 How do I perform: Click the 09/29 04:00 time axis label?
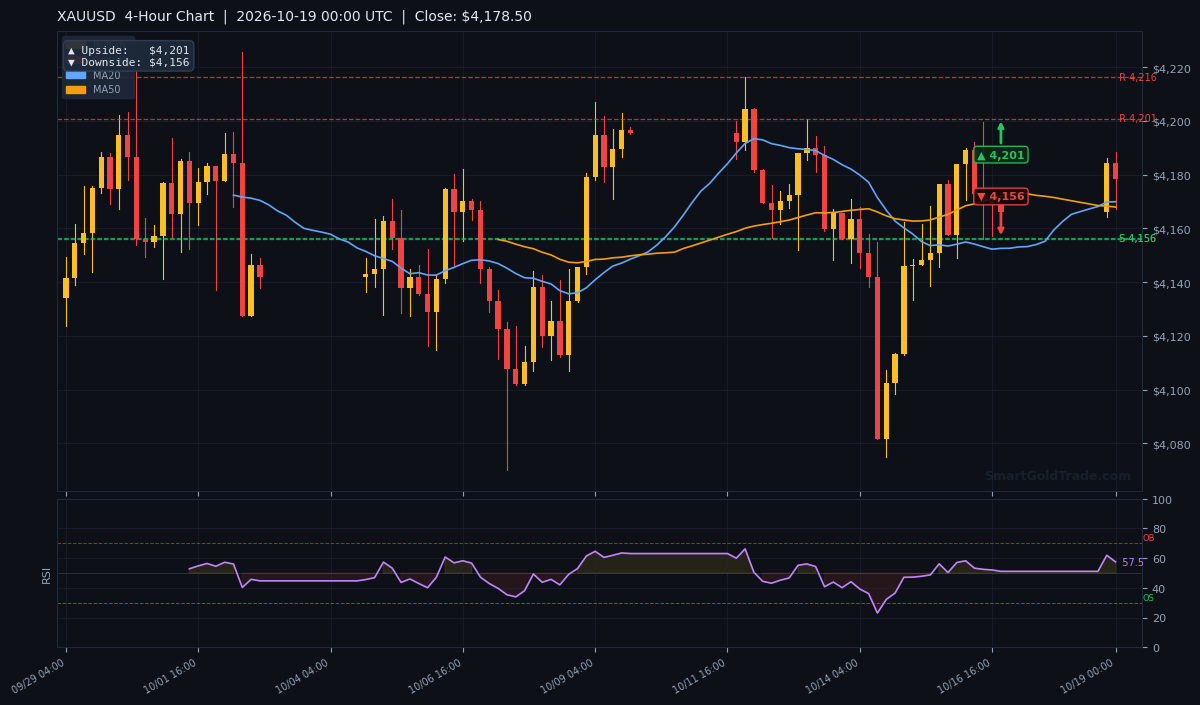coord(38,676)
